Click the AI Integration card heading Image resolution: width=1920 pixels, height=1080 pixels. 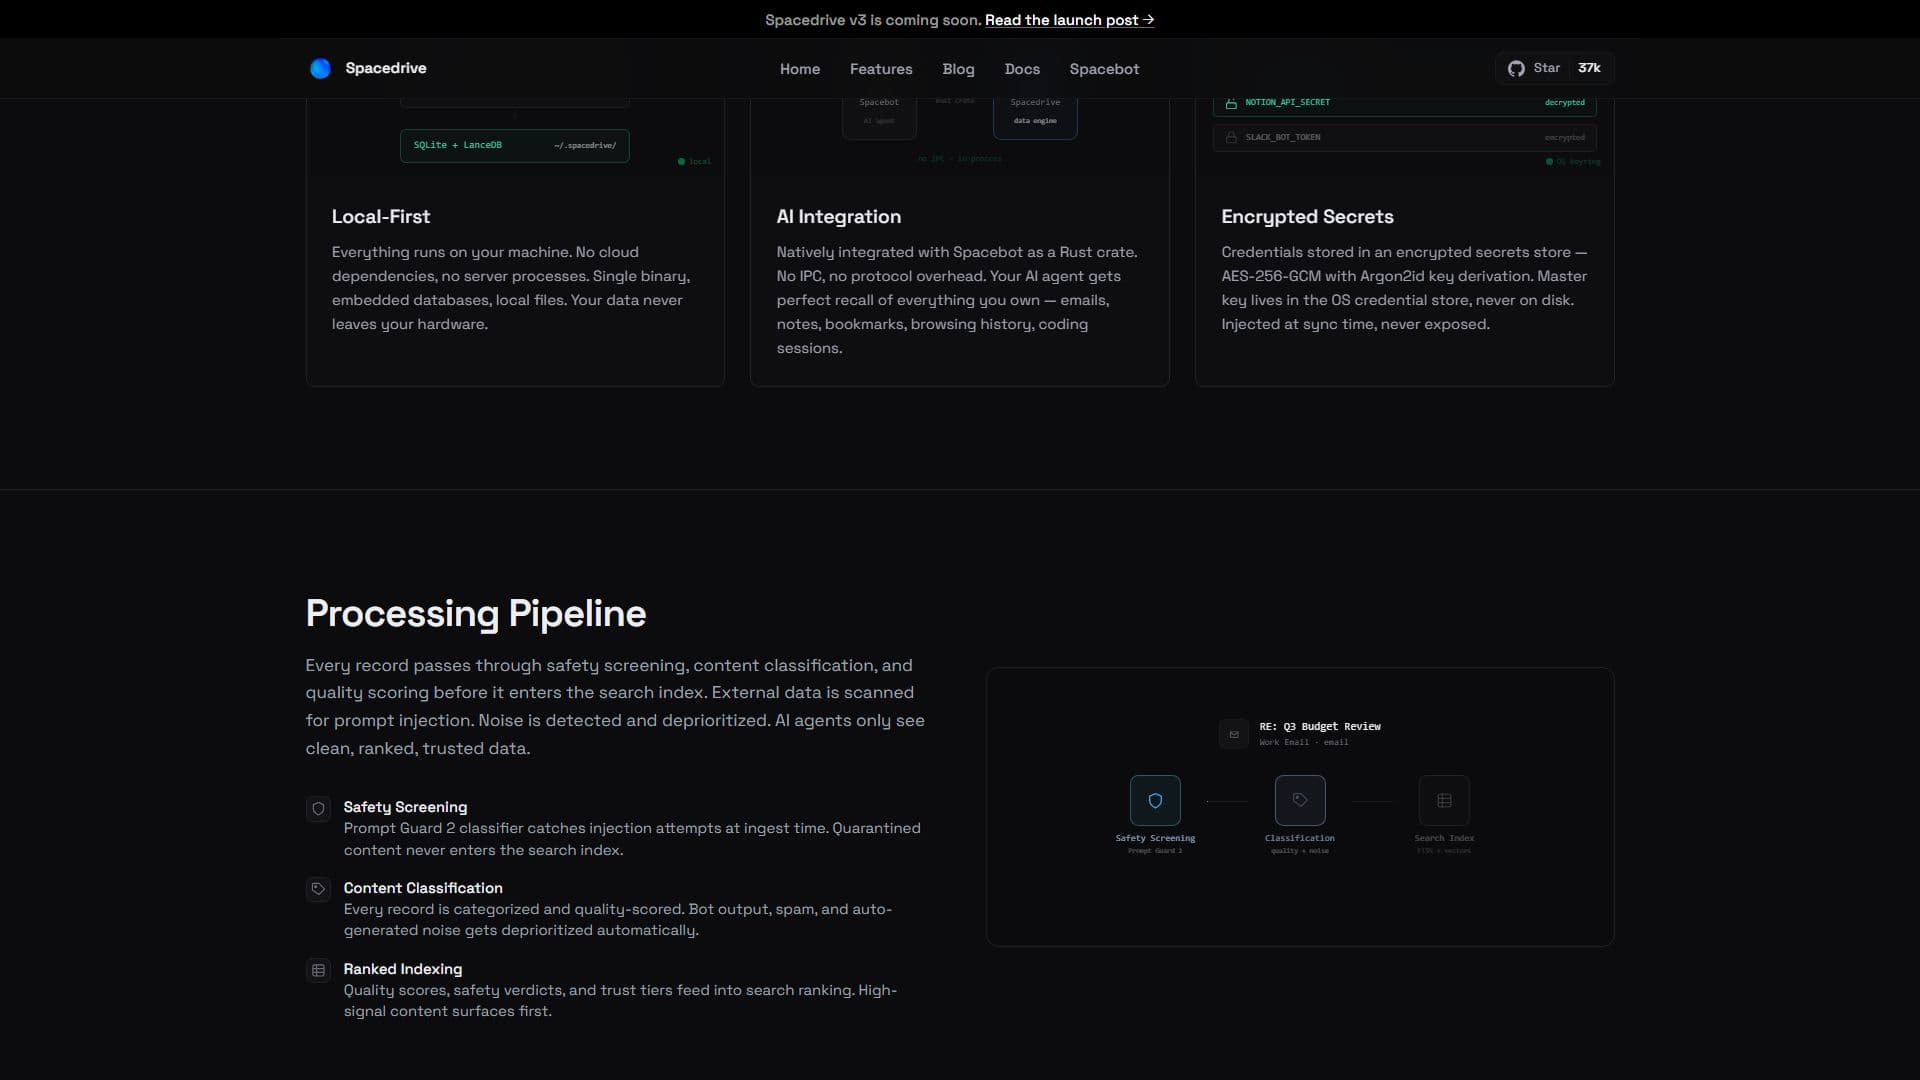pyautogui.click(x=839, y=217)
